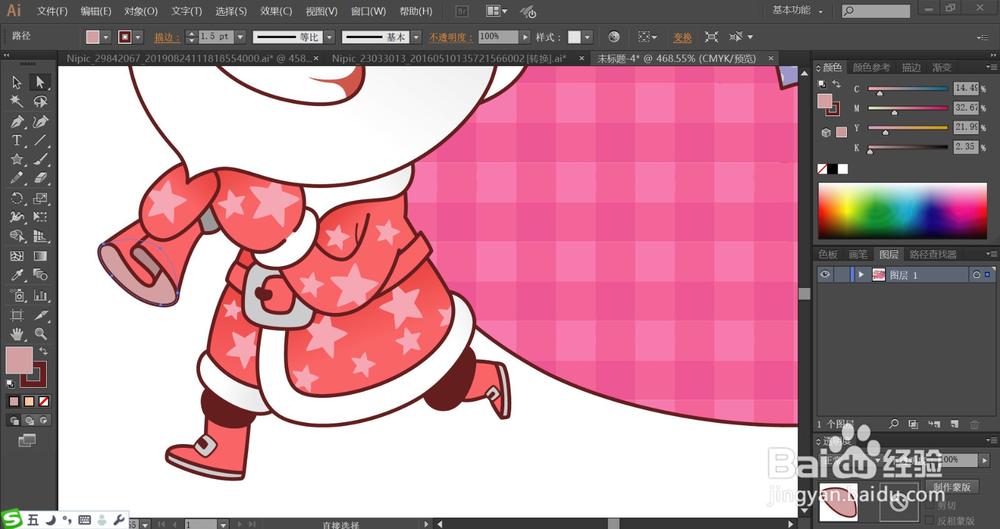Open the 文件(F) menu
Viewport: 1000px width, 529px height.
pos(52,11)
